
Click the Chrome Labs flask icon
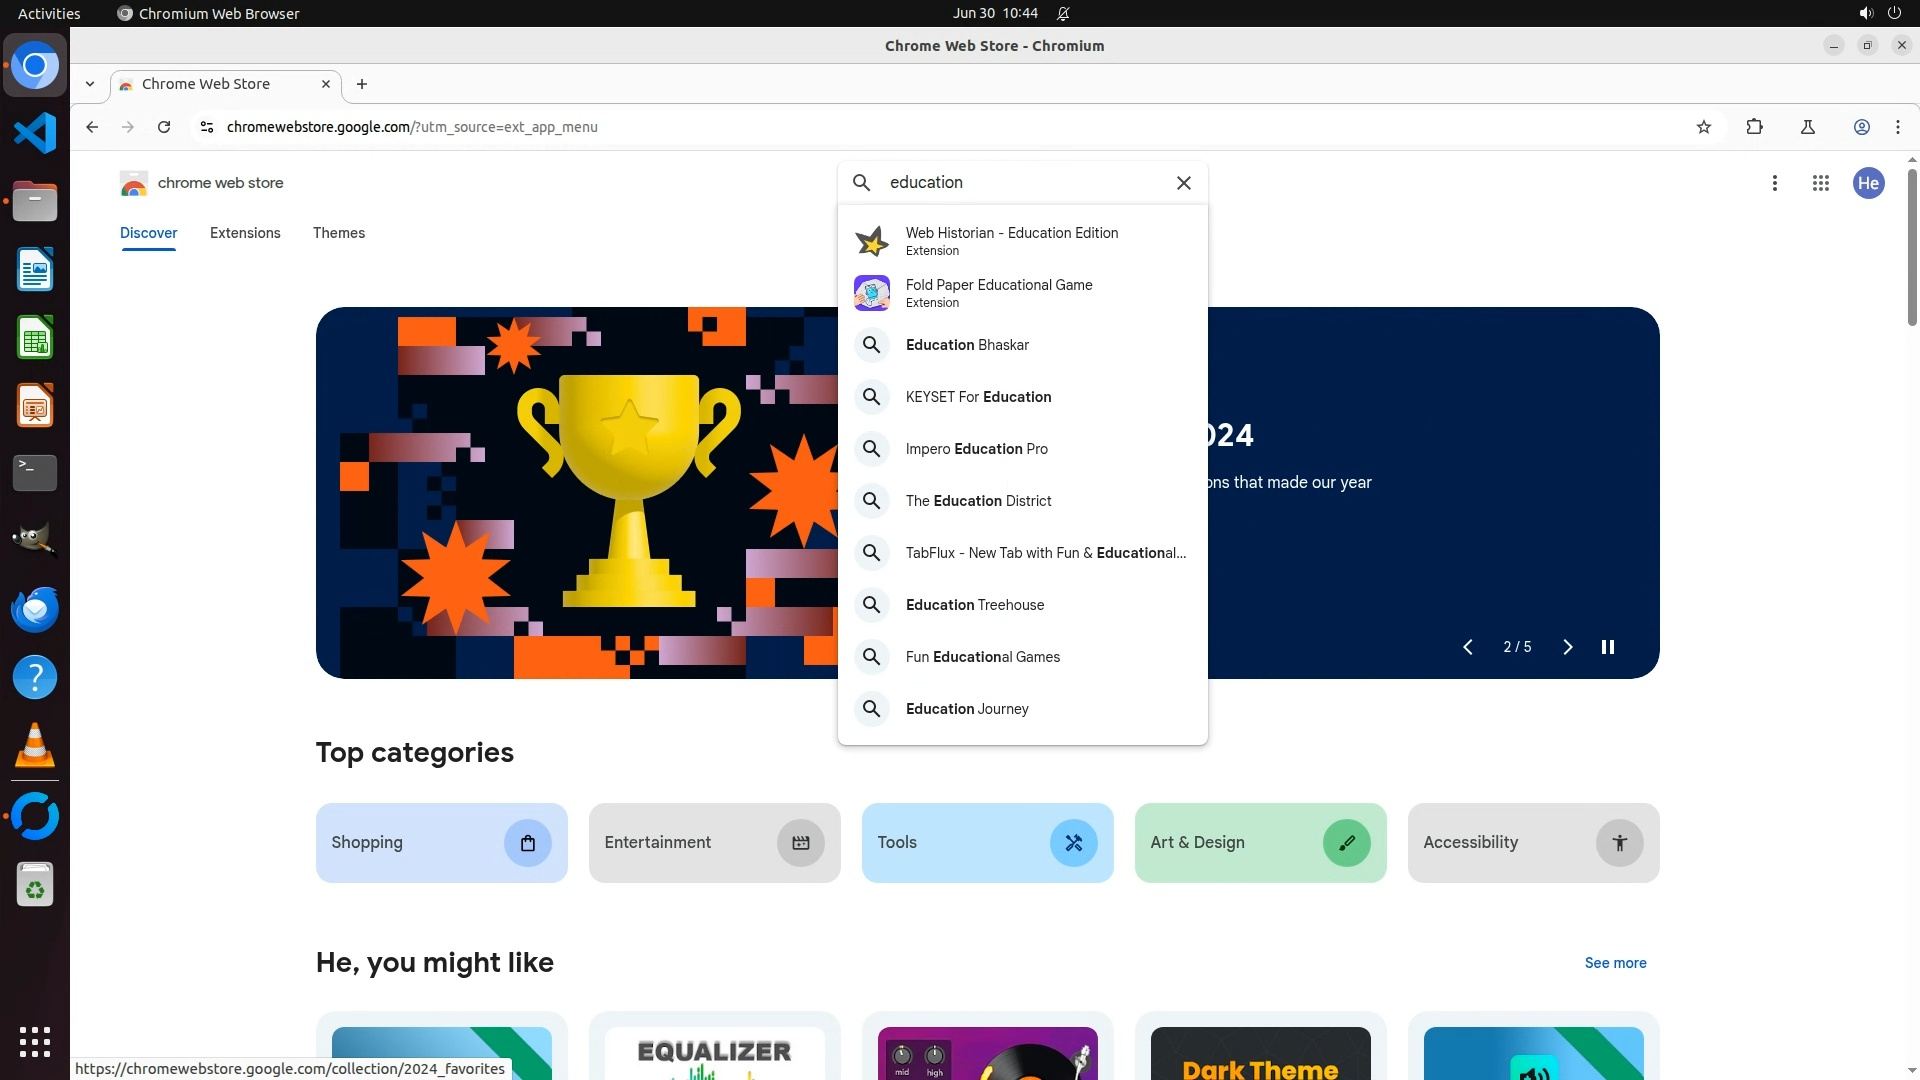[x=1807, y=127]
